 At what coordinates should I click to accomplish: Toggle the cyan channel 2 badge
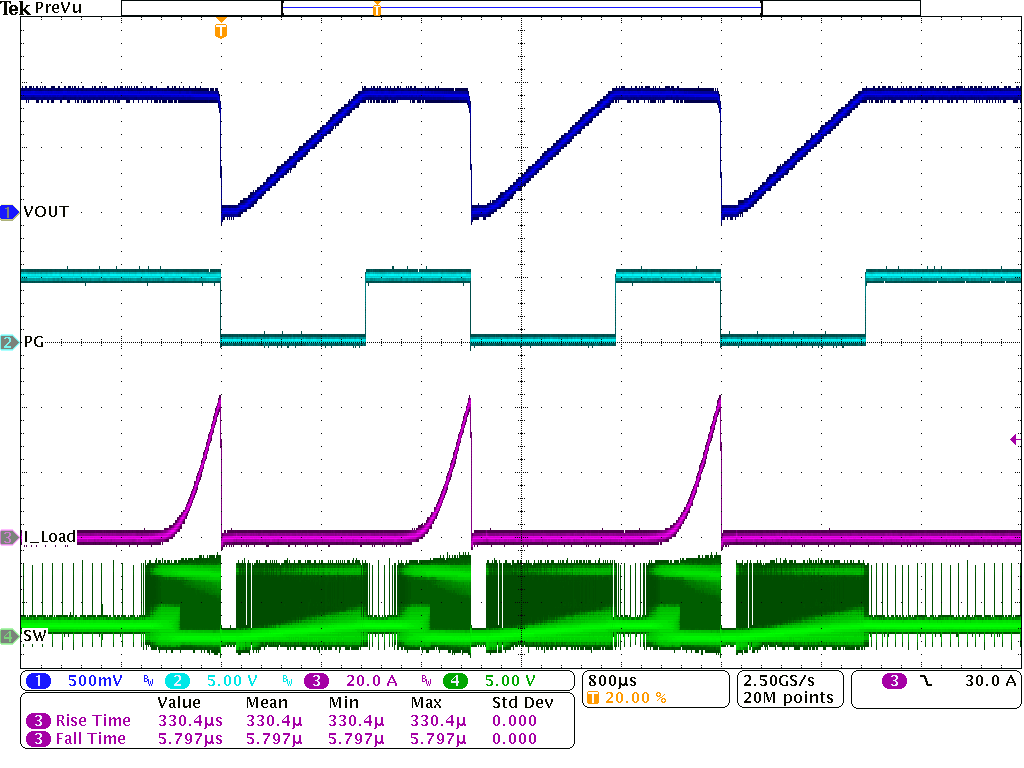pyautogui.click(x=176, y=681)
